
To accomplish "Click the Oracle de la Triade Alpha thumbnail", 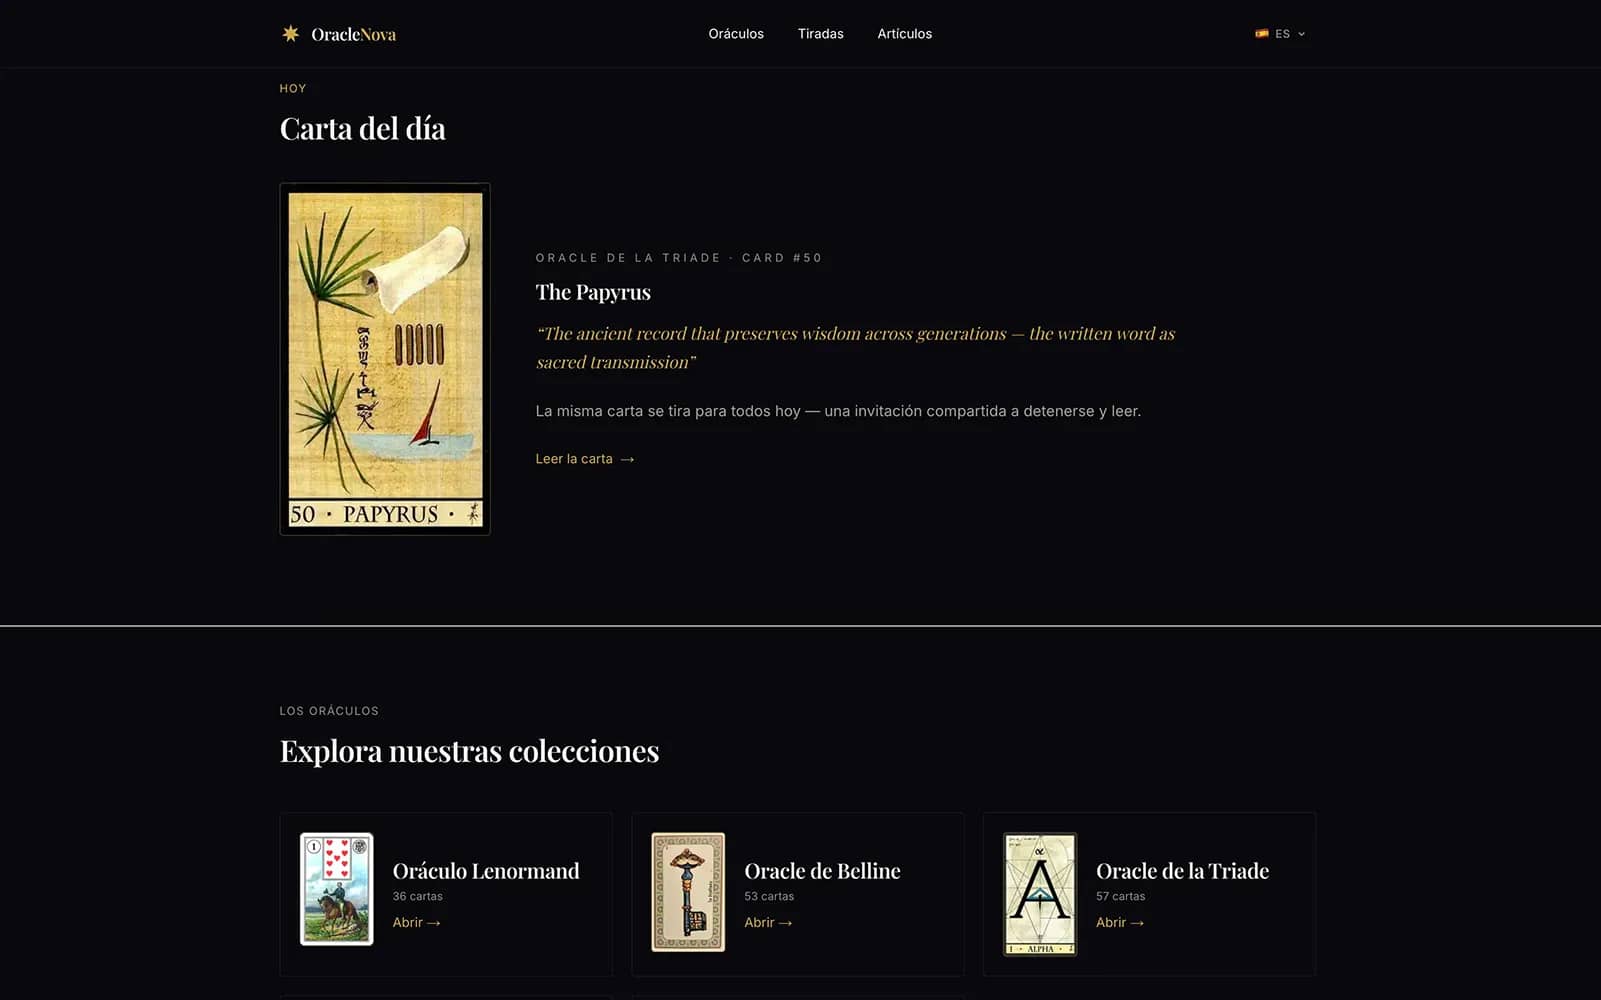I will click(x=1040, y=894).
